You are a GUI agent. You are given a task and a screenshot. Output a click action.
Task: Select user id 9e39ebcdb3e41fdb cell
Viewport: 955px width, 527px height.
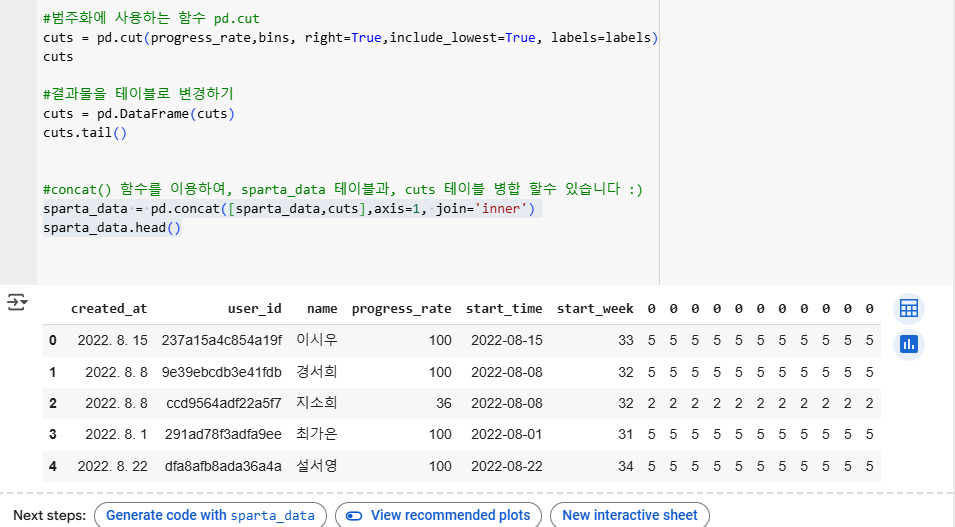(222, 372)
